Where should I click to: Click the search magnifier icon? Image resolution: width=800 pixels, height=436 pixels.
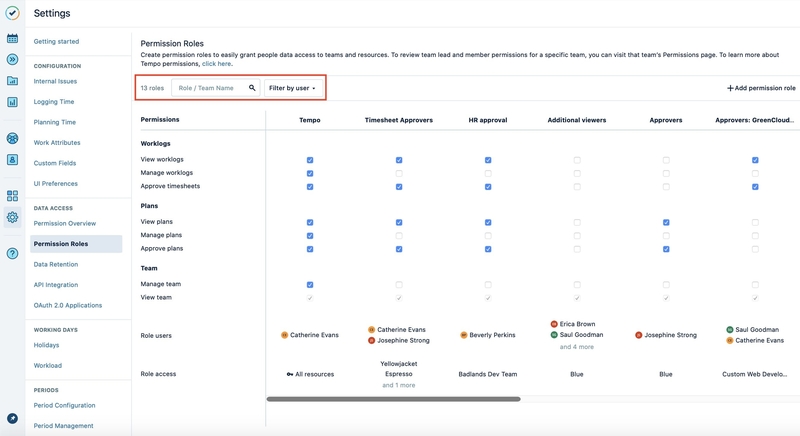[x=252, y=88]
